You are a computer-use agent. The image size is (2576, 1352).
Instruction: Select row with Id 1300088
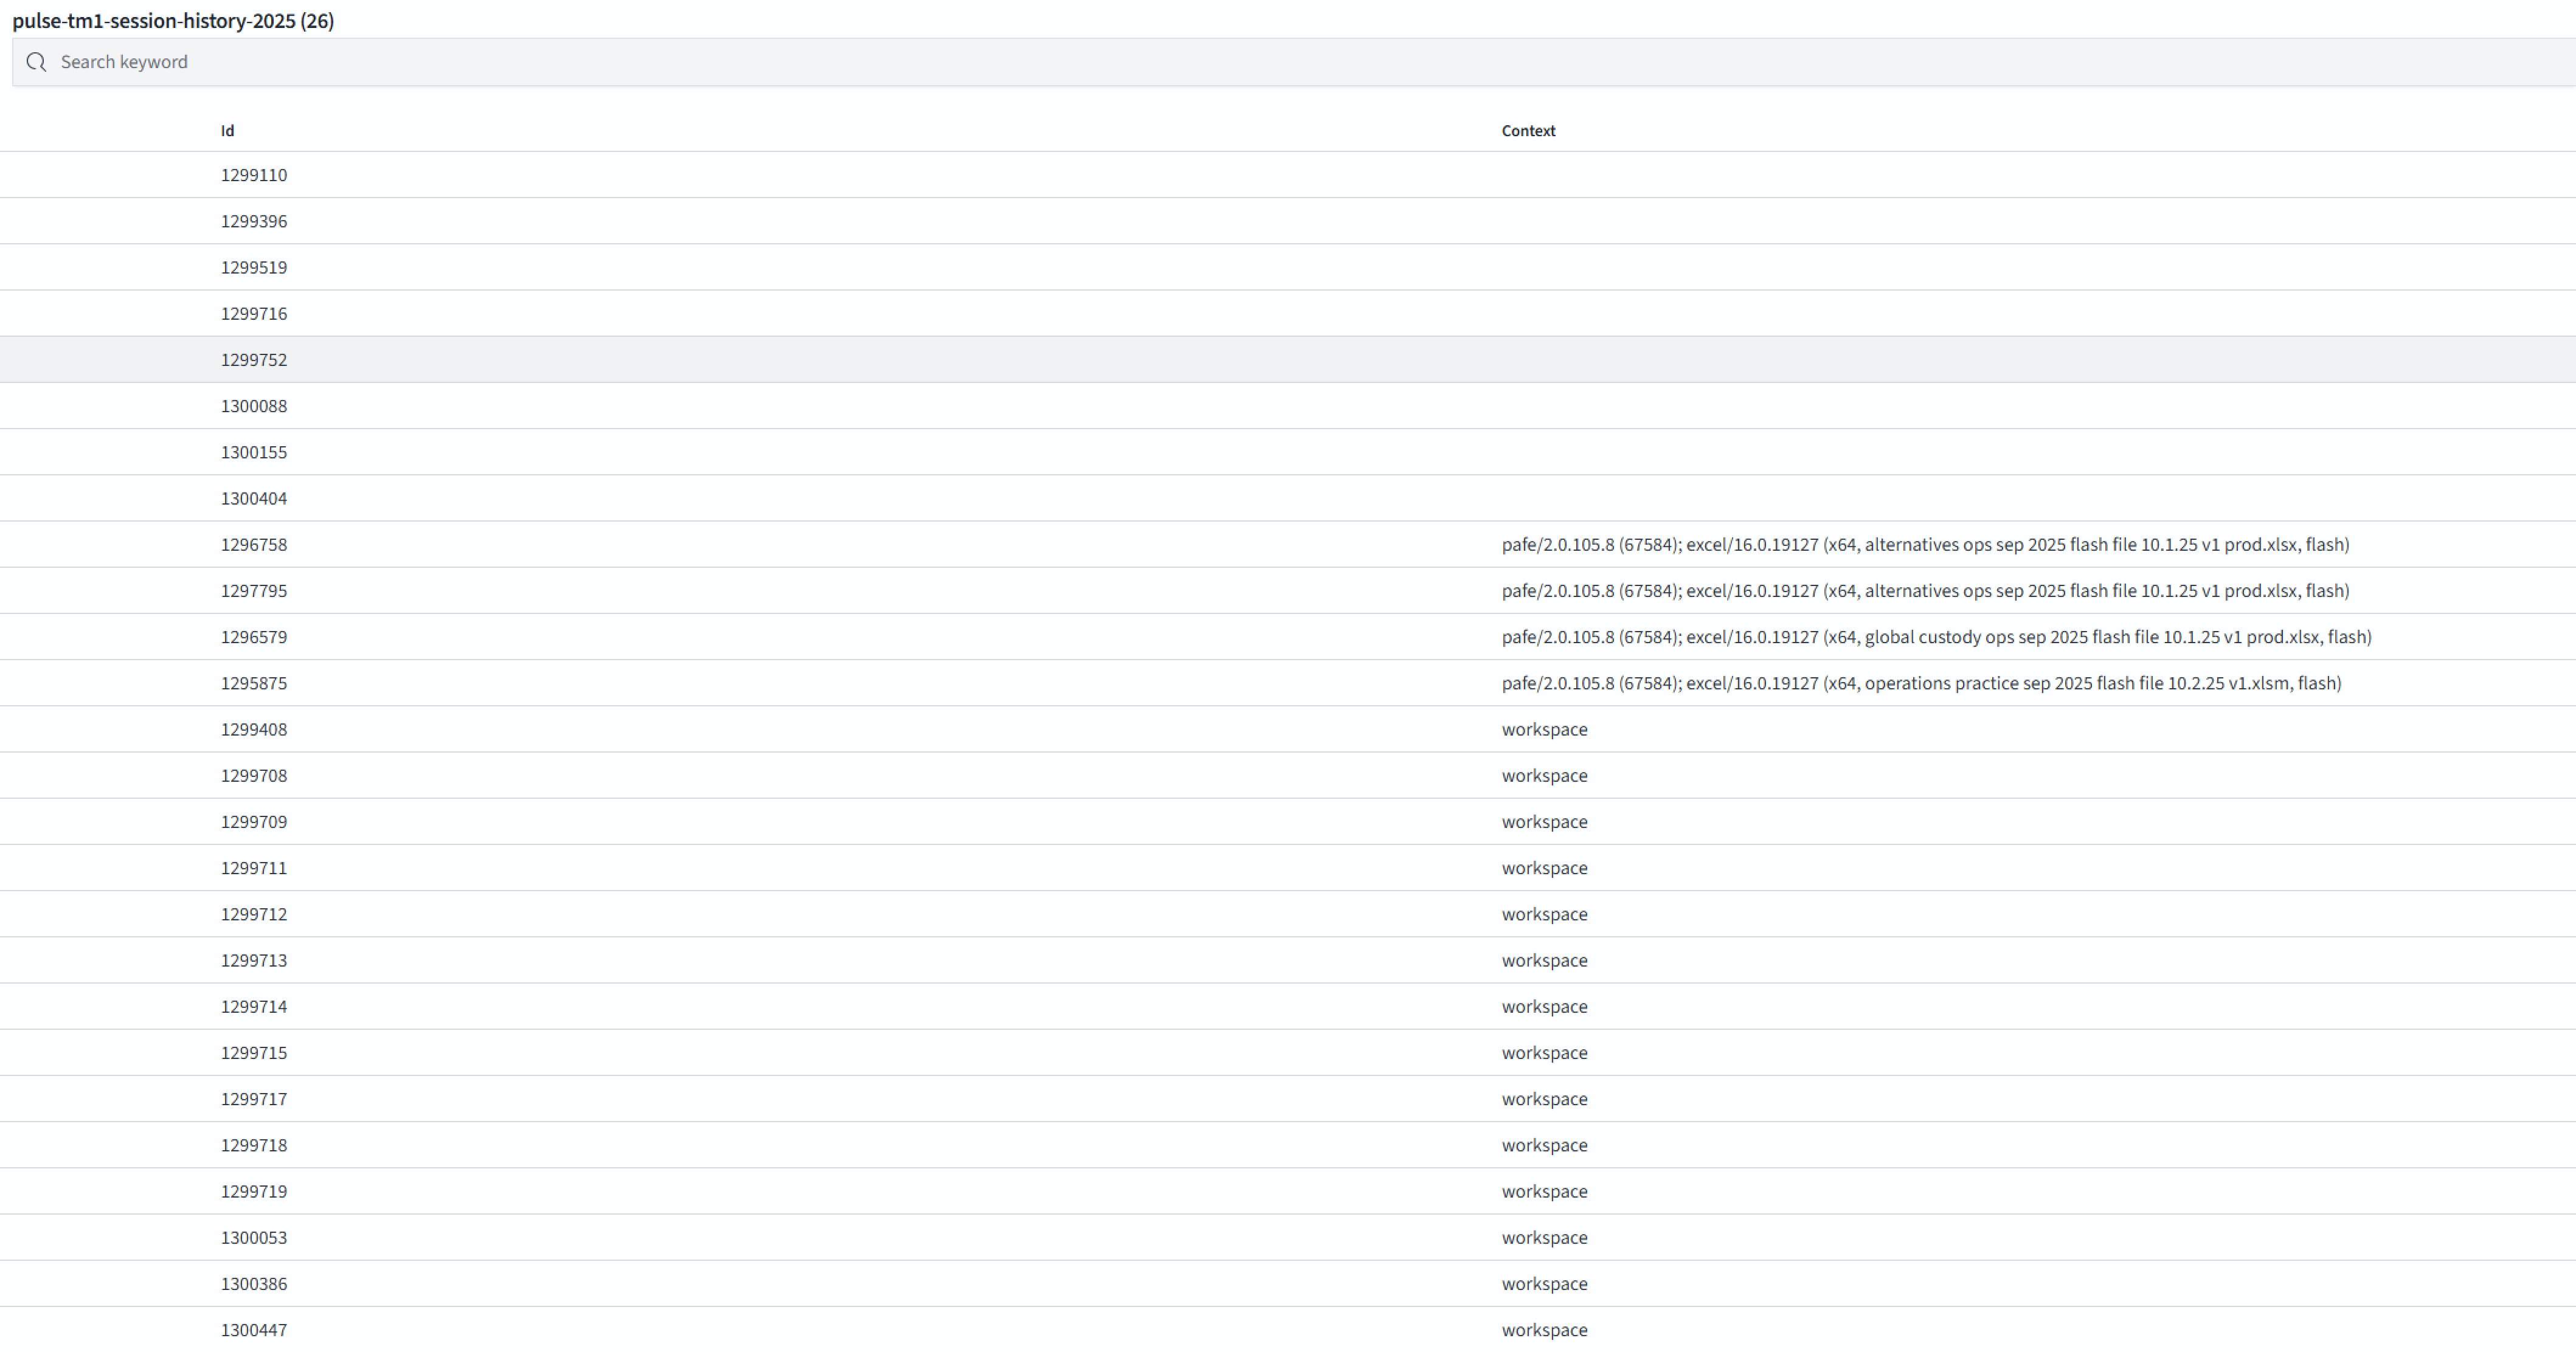coord(254,406)
